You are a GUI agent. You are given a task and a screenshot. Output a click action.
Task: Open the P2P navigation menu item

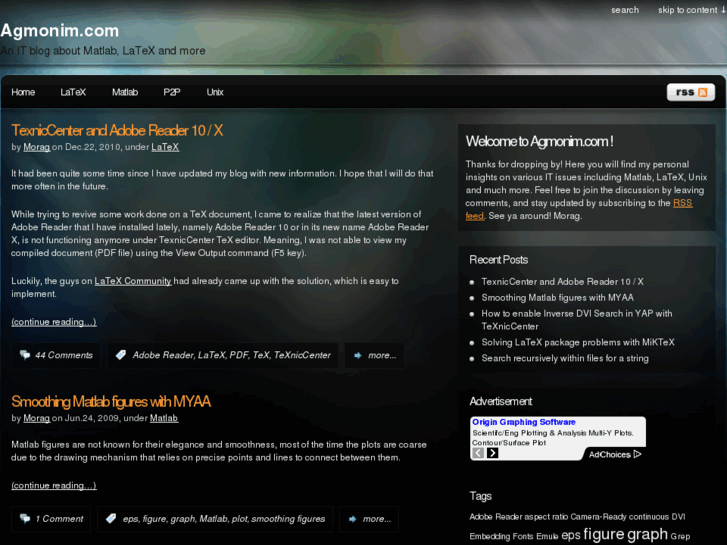pos(172,92)
